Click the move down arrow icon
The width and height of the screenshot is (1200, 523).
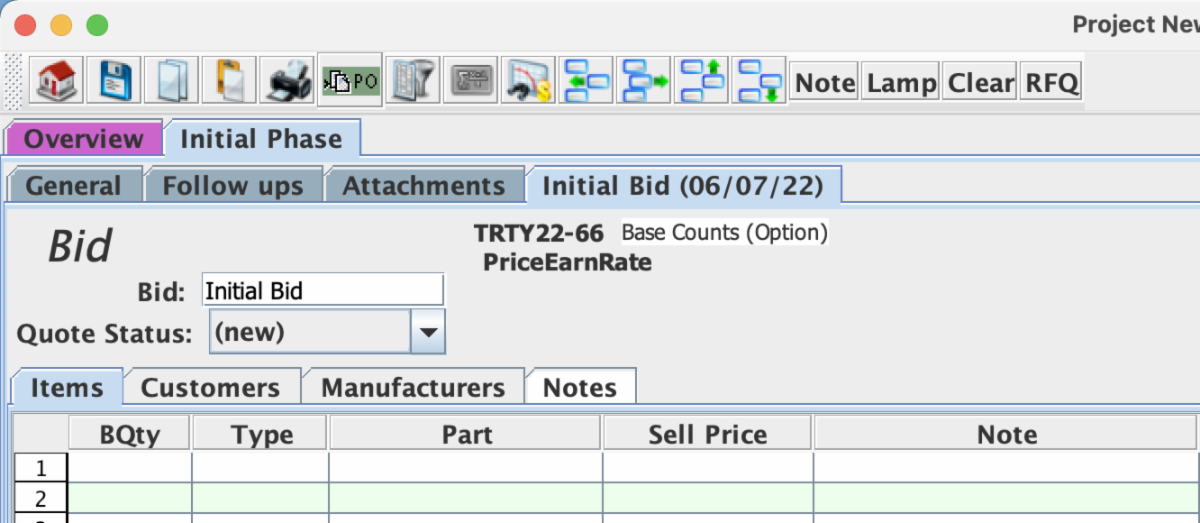[x=760, y=81]
